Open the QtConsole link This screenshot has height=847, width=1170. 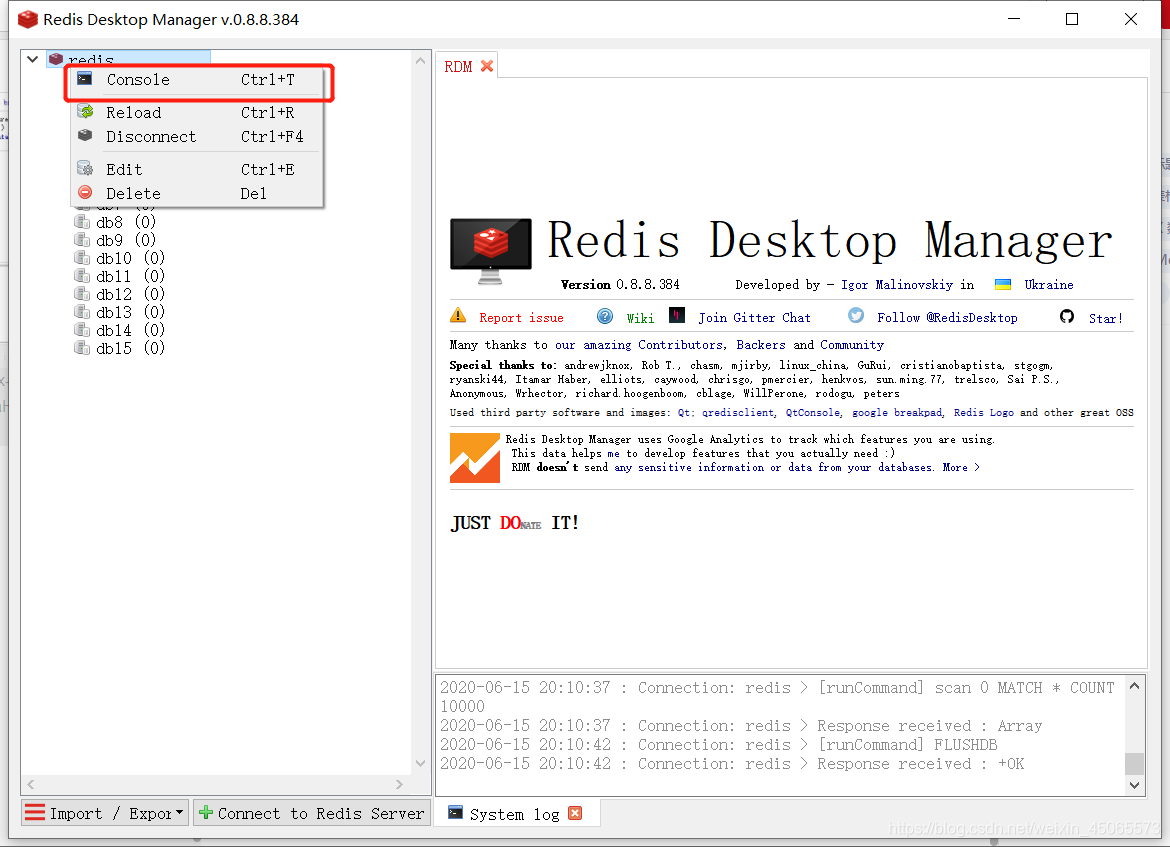click(x=813, y=413)
